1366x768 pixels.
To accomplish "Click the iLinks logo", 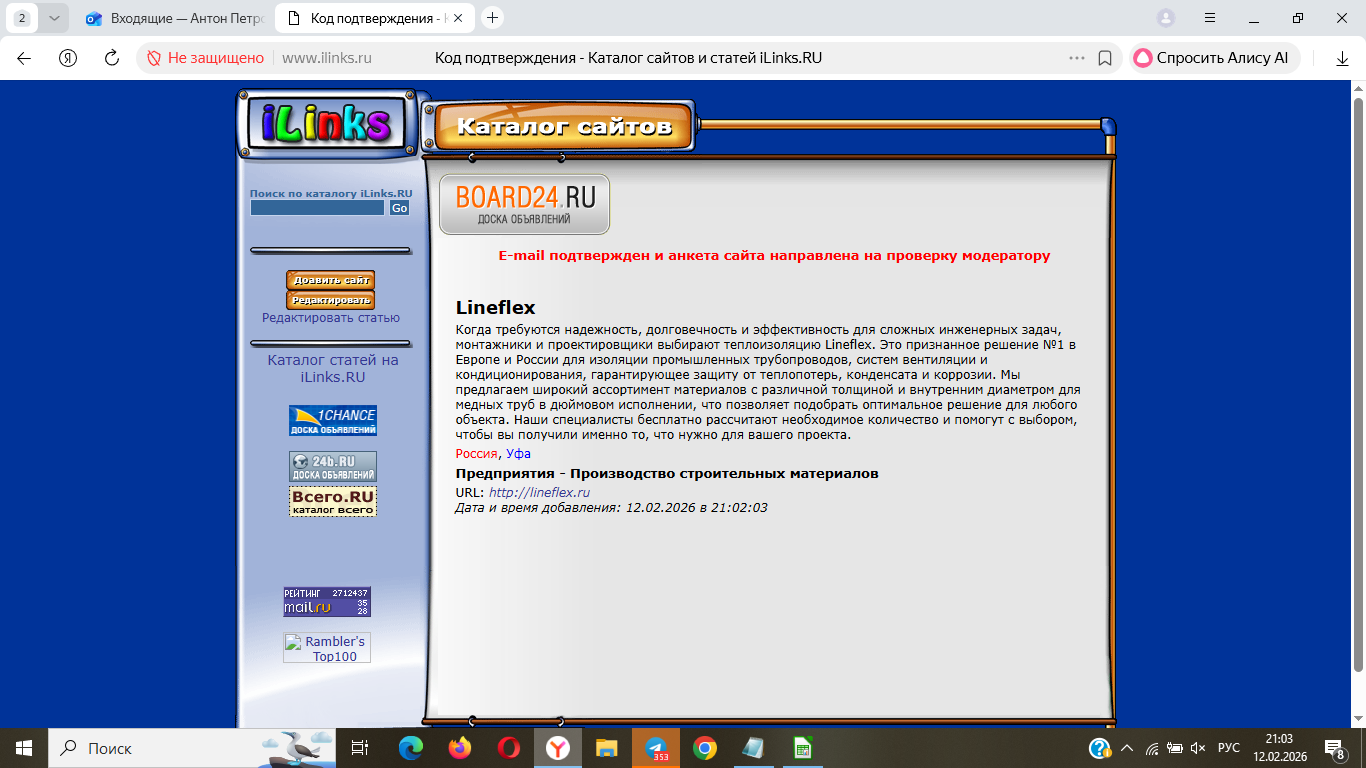I will 326,122.
